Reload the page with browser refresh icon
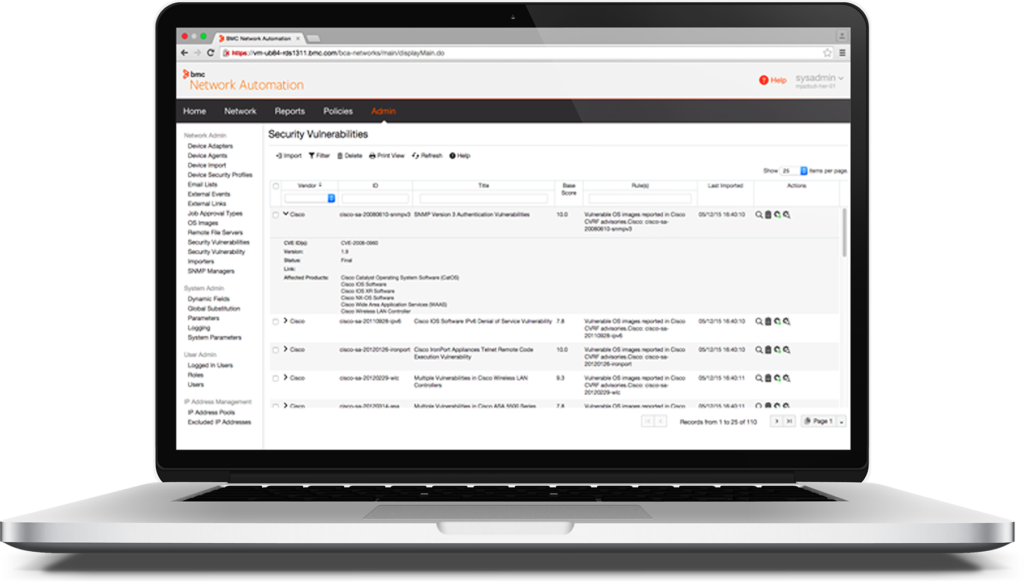This screenshot has height=582, width=1024. (210, 53)
